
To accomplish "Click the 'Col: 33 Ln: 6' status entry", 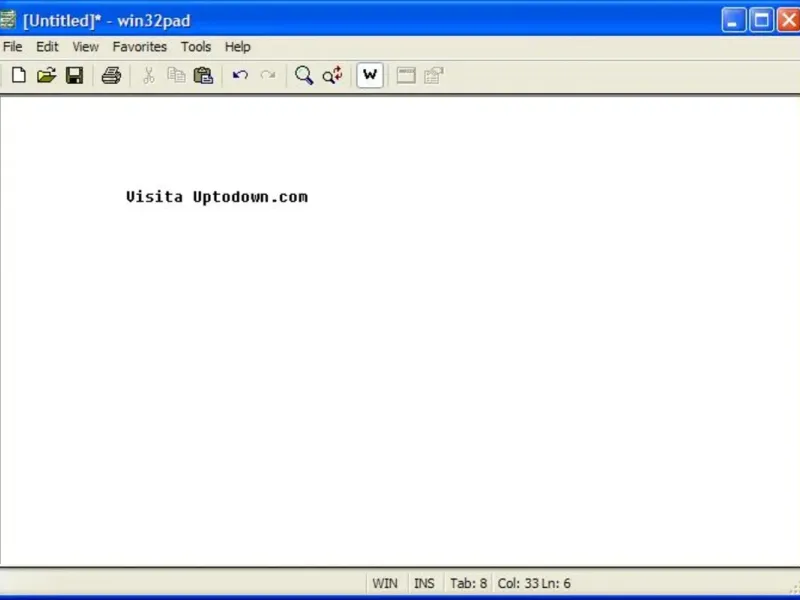I will pyautogui.click(x=534, y=583).
